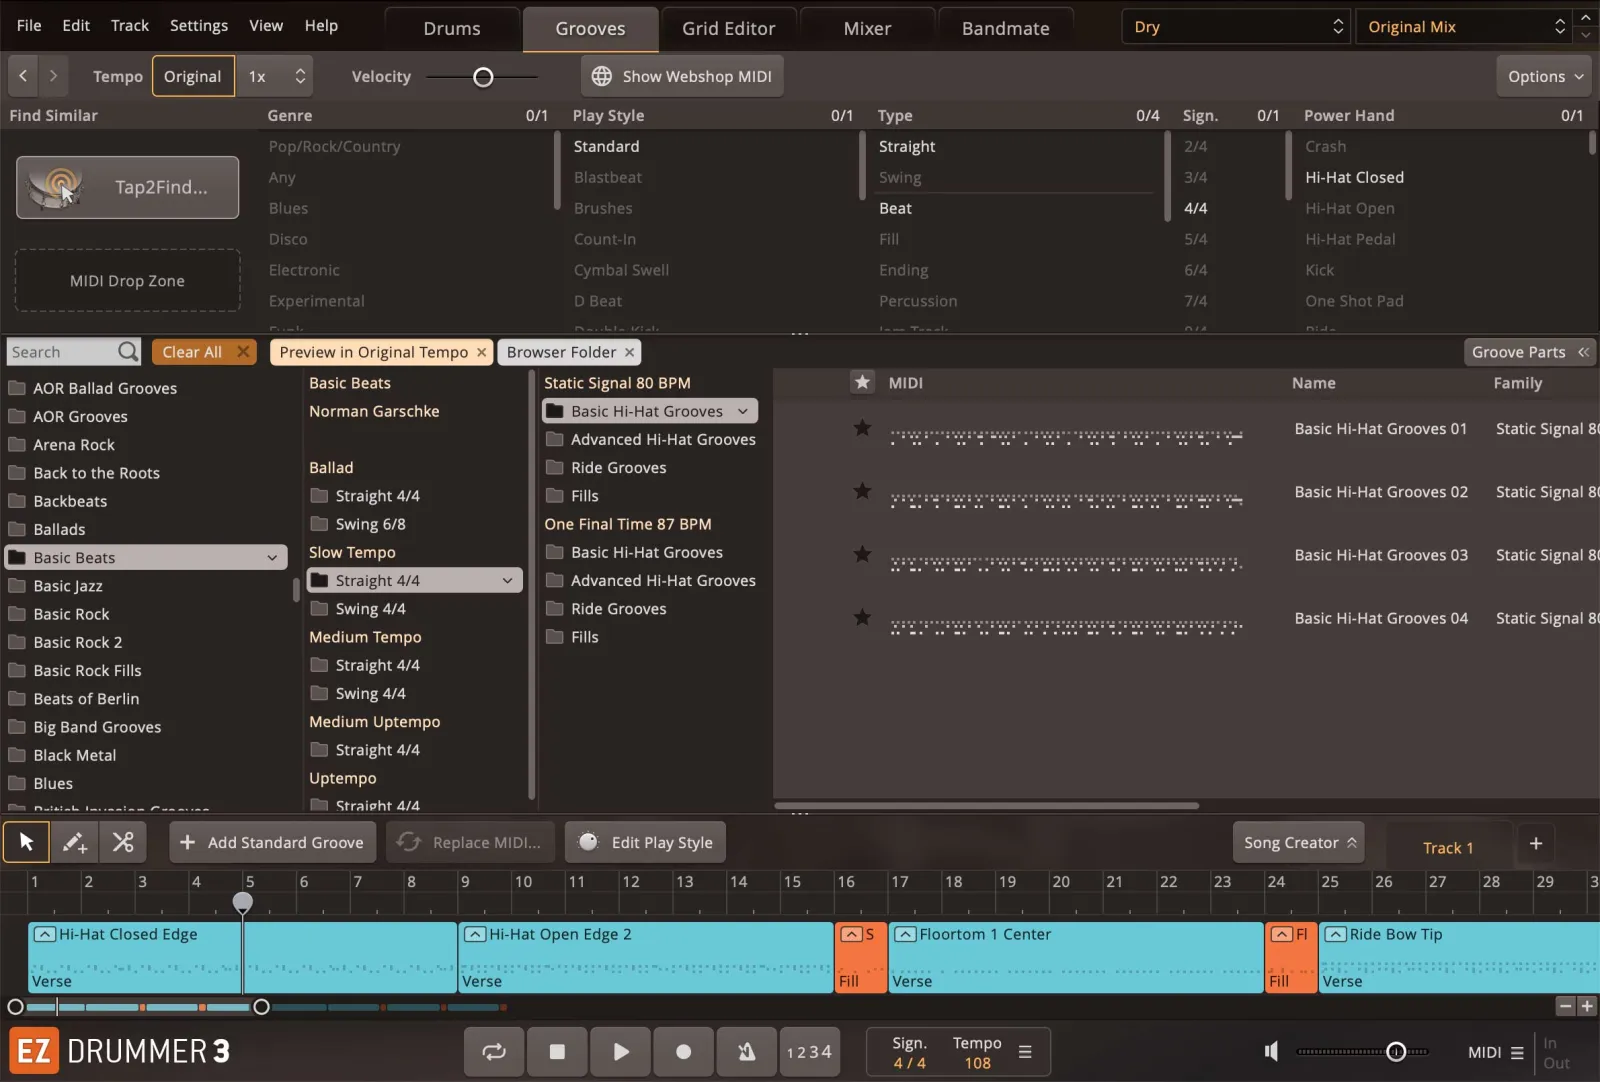The width and height of the screenshot is (1600, 1082).
Task: Select the scissors cut tool
Action: tap(122, 842)
